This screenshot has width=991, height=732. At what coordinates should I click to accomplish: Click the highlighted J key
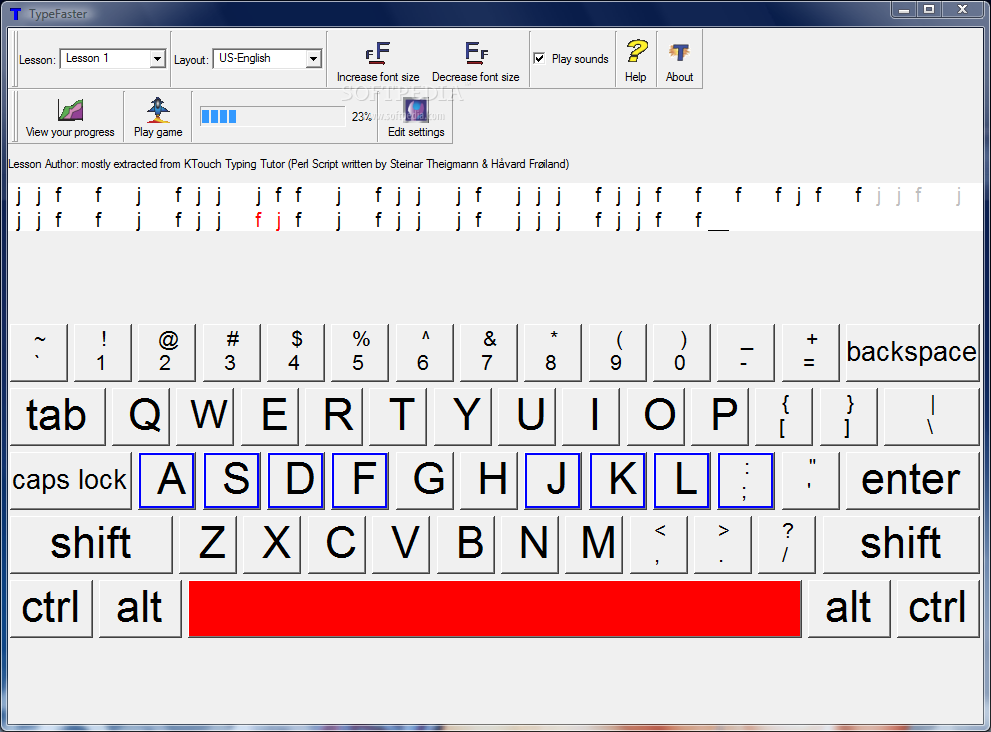pyautogui.click(x=553, y=480)
